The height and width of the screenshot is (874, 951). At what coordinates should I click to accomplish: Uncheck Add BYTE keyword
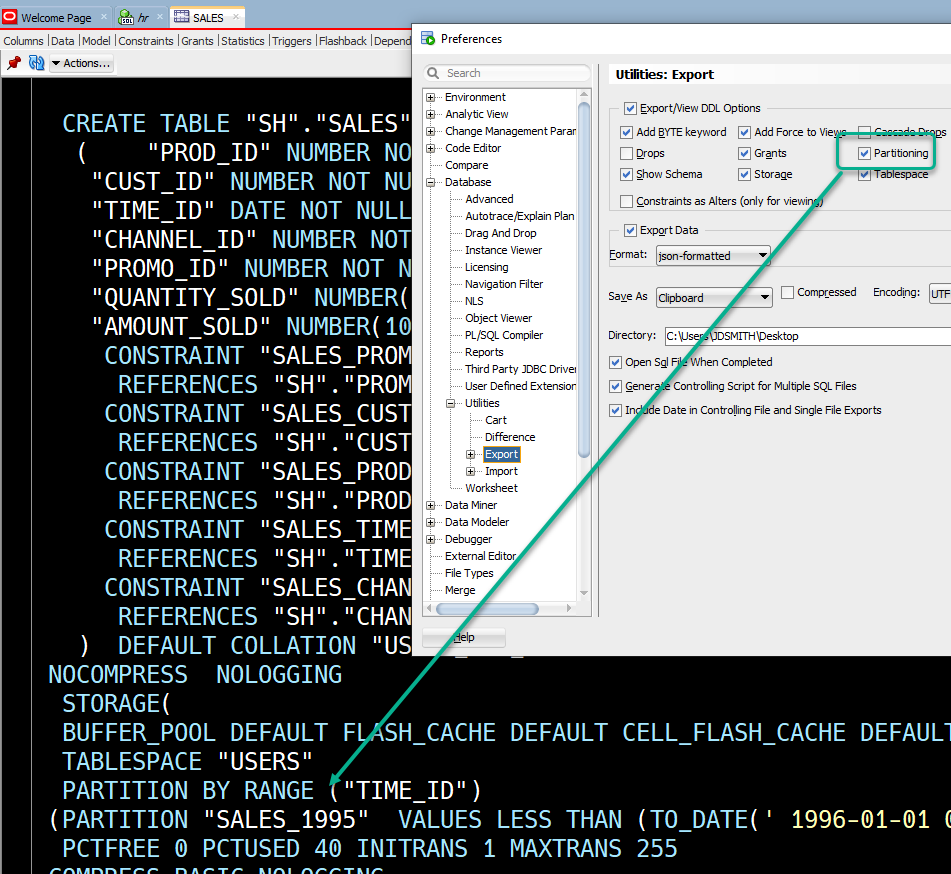click(x=627, y=132)
